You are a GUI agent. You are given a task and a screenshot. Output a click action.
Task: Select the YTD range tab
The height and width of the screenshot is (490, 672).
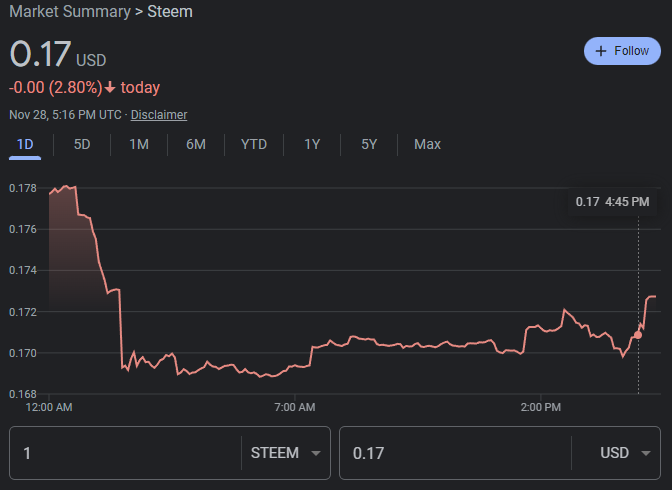pyautogui.click(x=254, y=144)
